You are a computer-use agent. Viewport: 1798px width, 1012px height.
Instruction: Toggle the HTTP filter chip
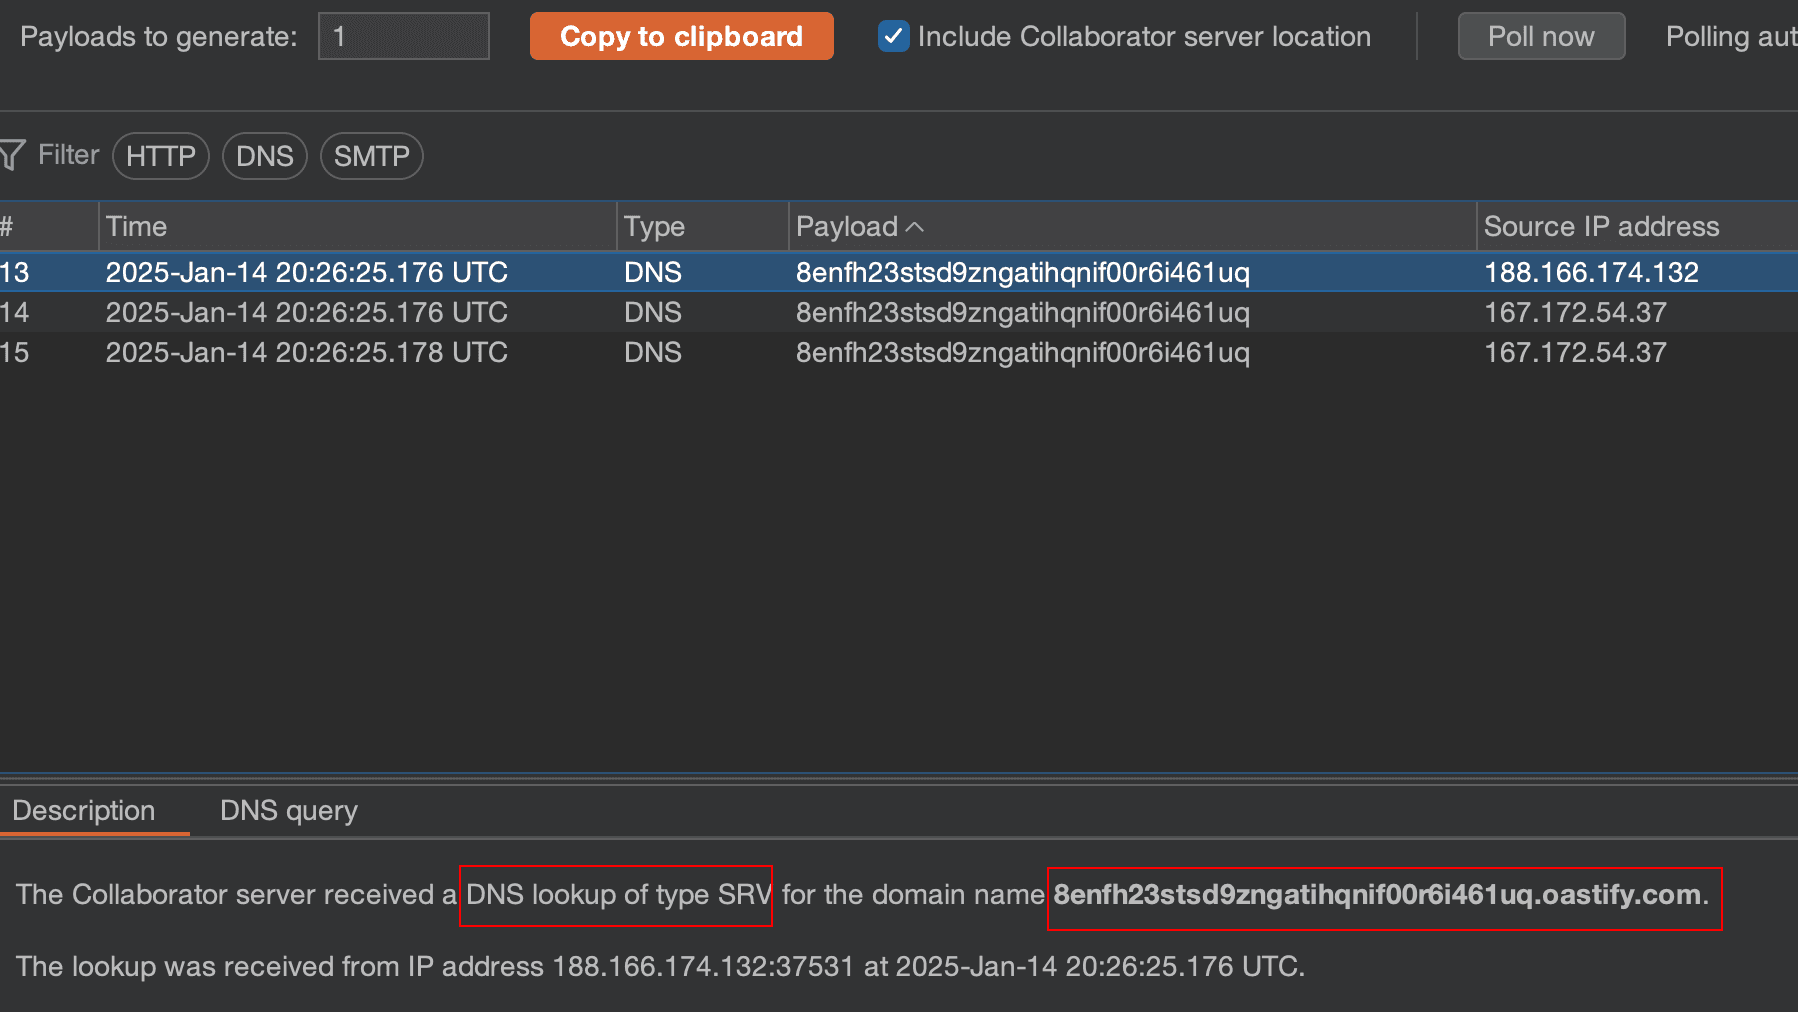pyautogui.click(x=160, y=156)
